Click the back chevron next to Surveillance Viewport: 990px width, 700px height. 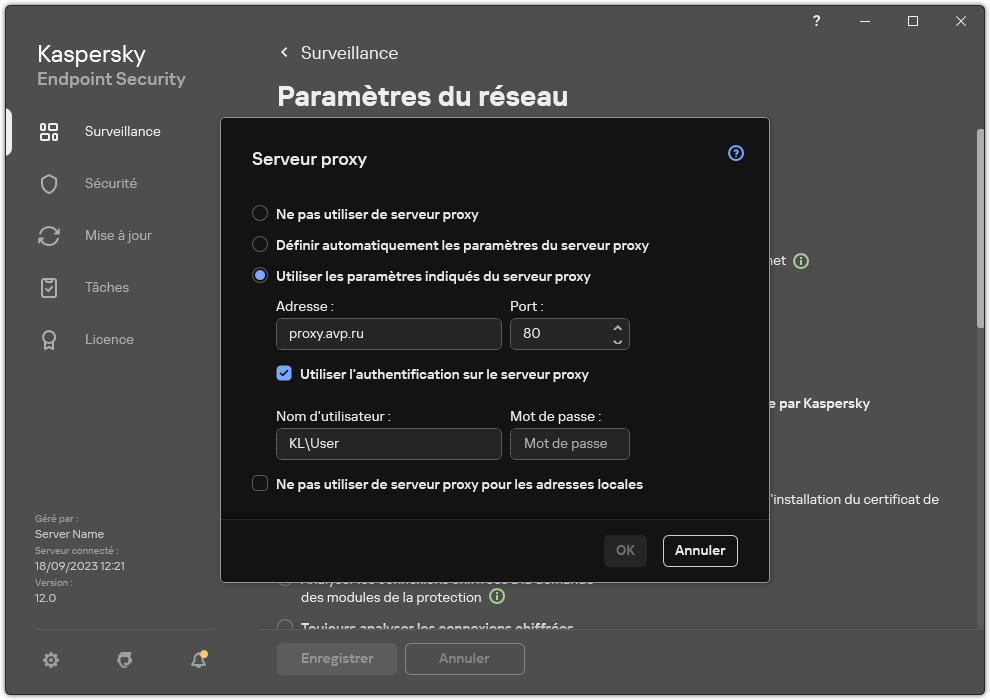coord(283,53)
